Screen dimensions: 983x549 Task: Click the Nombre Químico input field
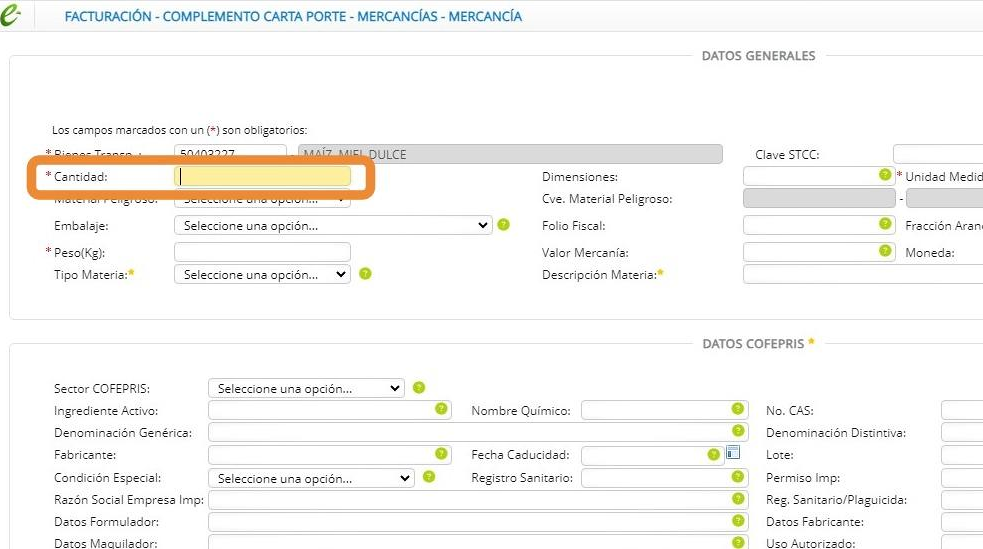[665, 410]
